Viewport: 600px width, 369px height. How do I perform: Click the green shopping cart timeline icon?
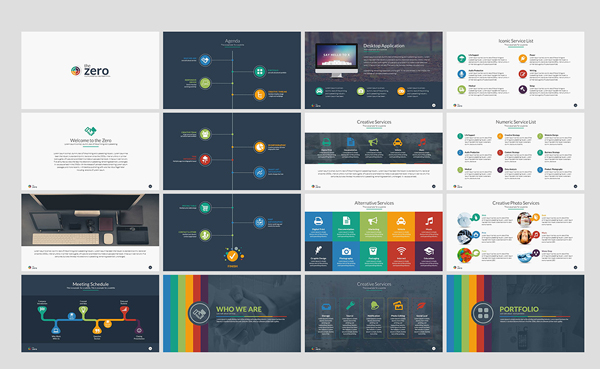click(x=205, y=208)
